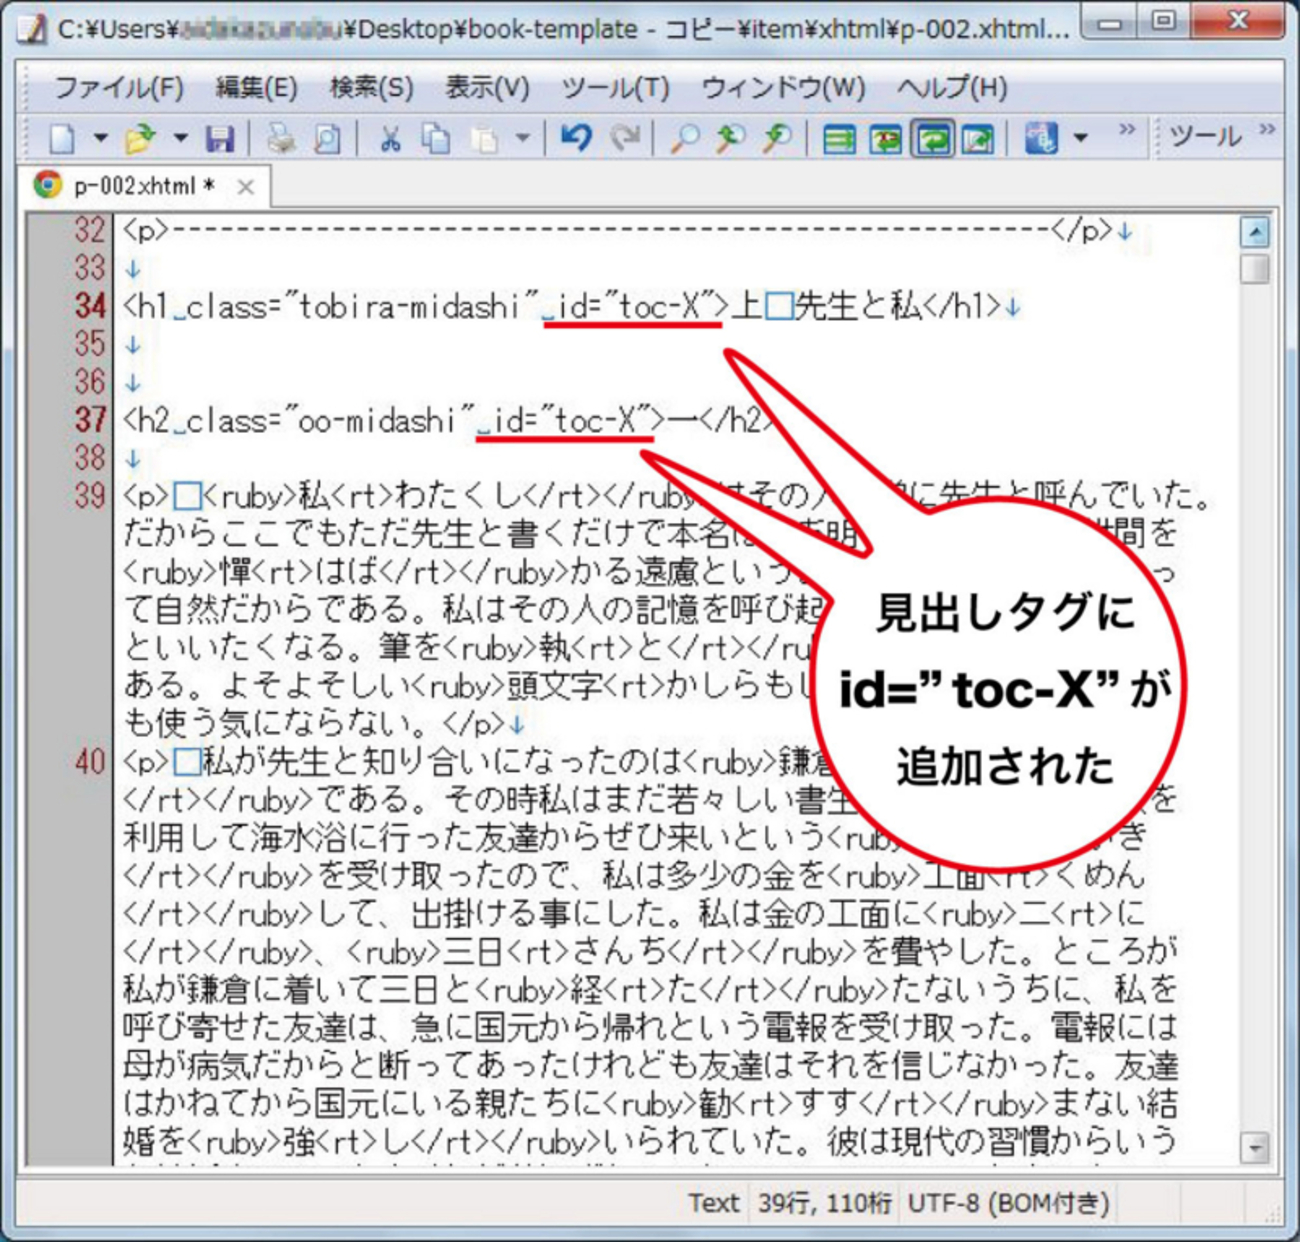1300x1242 pixels.
Task: Click the vertical scrollbar down arrow
Action: (1254, 1148)
